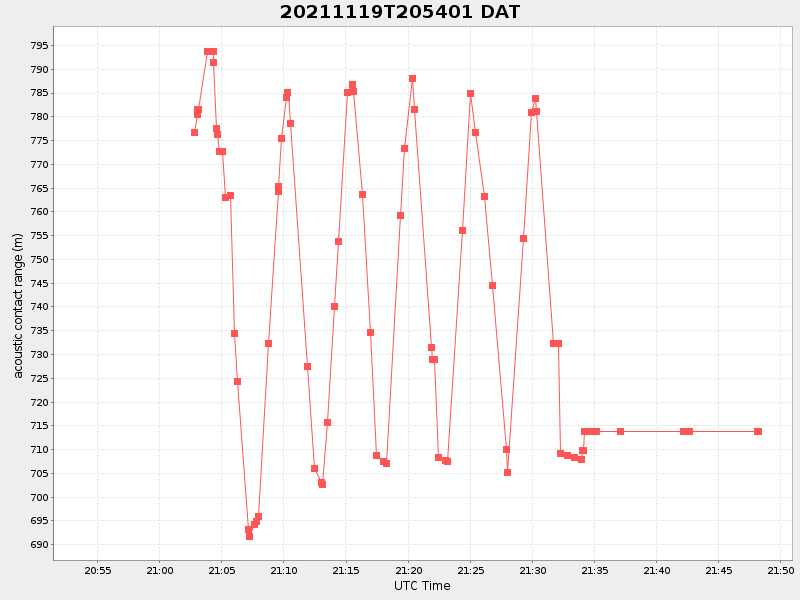
Task: Select the 715 y-axis tick label
Action: pyautogui.click(x=39, y=426)
